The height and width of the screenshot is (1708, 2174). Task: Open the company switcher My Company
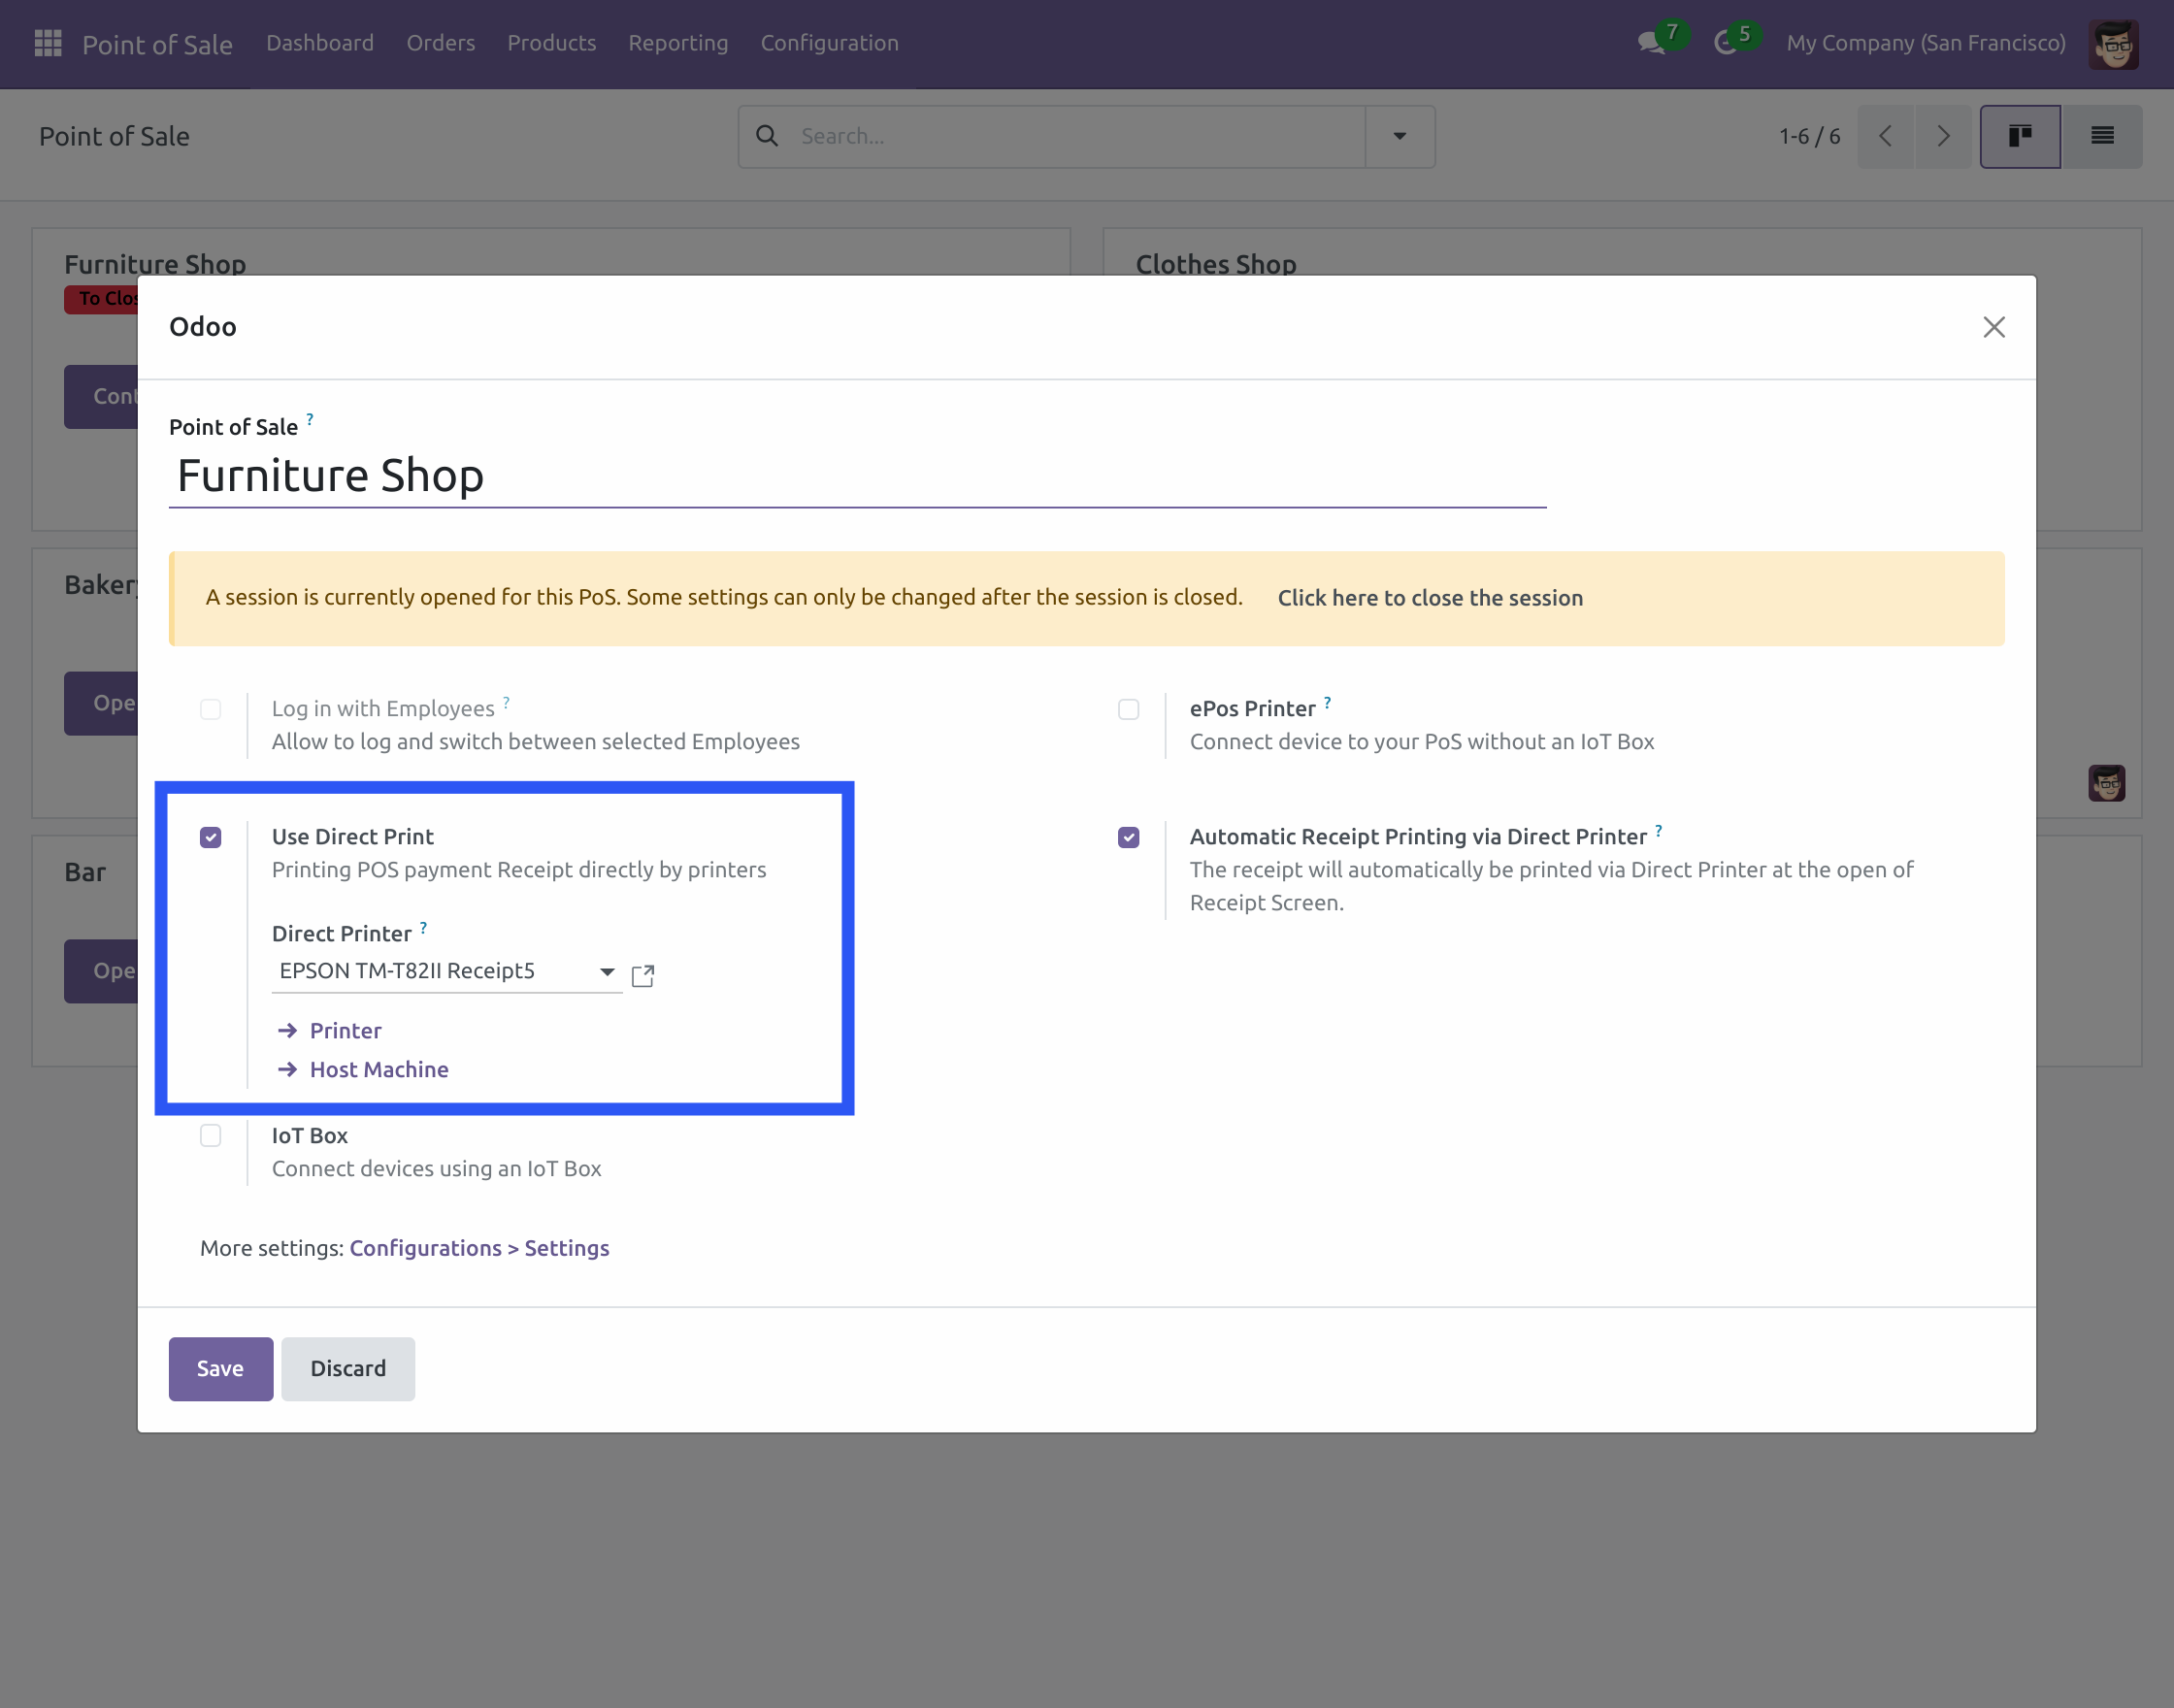click(1925, 43)
